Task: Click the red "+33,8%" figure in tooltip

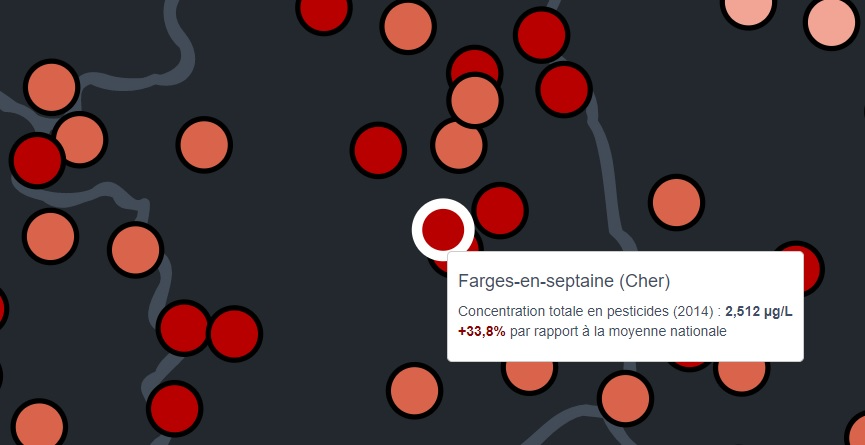Action: (x=481, y=331)
